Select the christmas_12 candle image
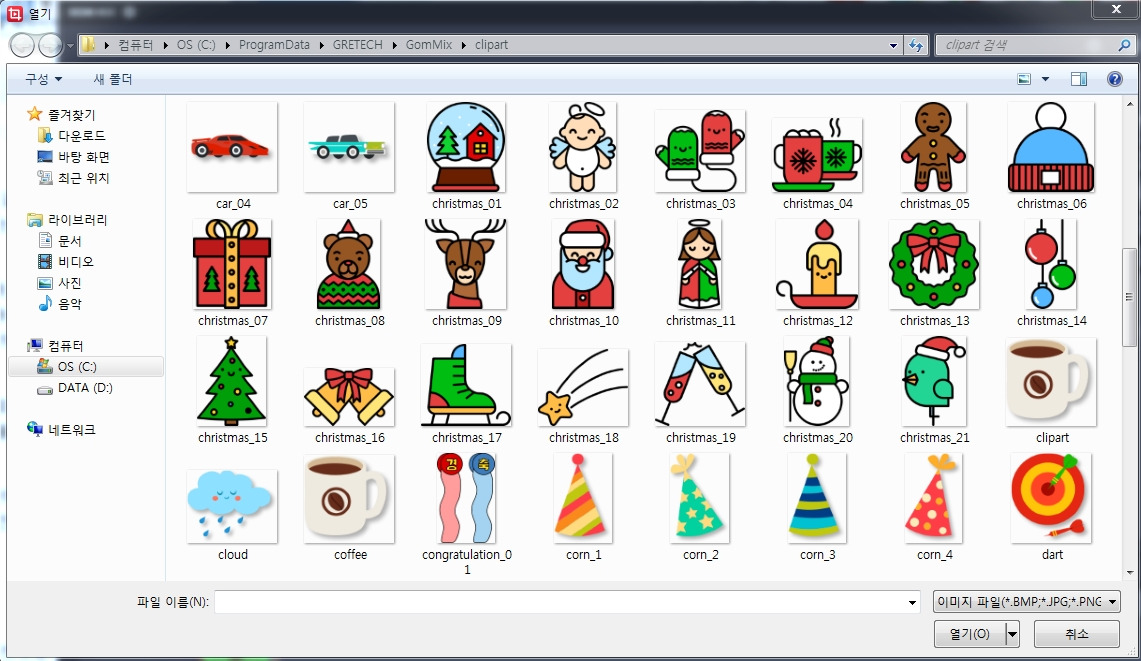This screenshot has height=661, width=1141. pyautogui.click(x=817, y=264)
